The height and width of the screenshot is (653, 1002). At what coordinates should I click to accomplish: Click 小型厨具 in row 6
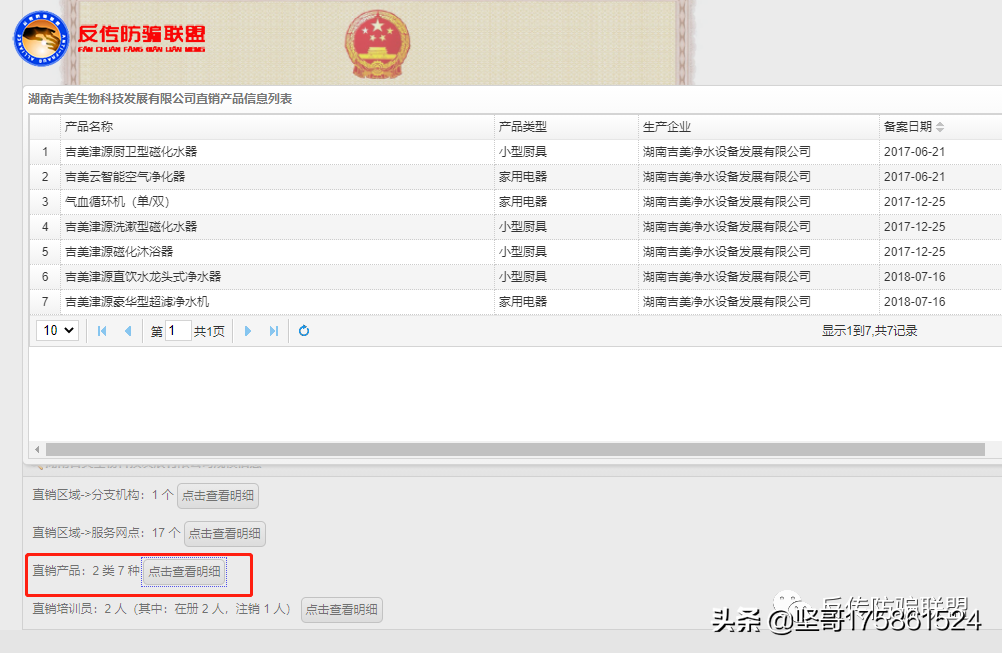point(523,277)
